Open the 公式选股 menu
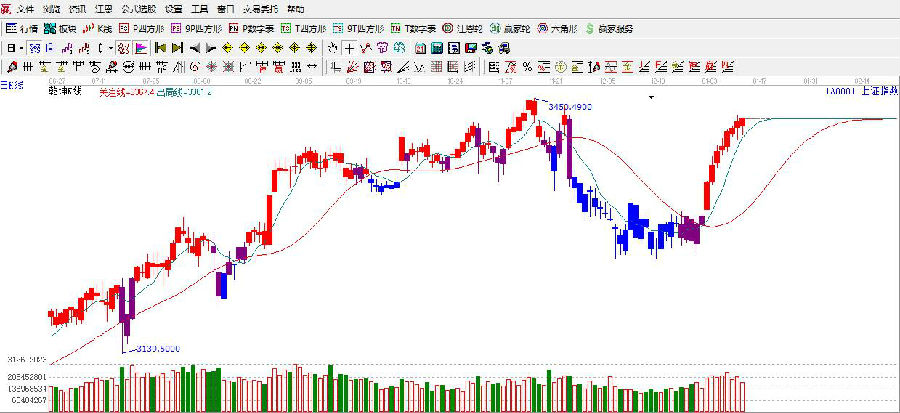900x413 pixels. pyautogui.click(x=139, y=9)
